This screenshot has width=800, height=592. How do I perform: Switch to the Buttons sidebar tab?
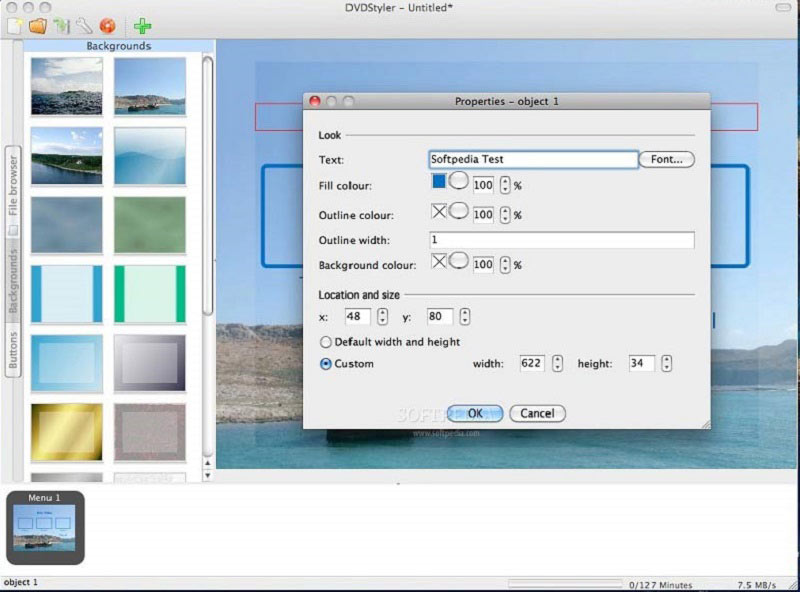(x=13, y=348)
